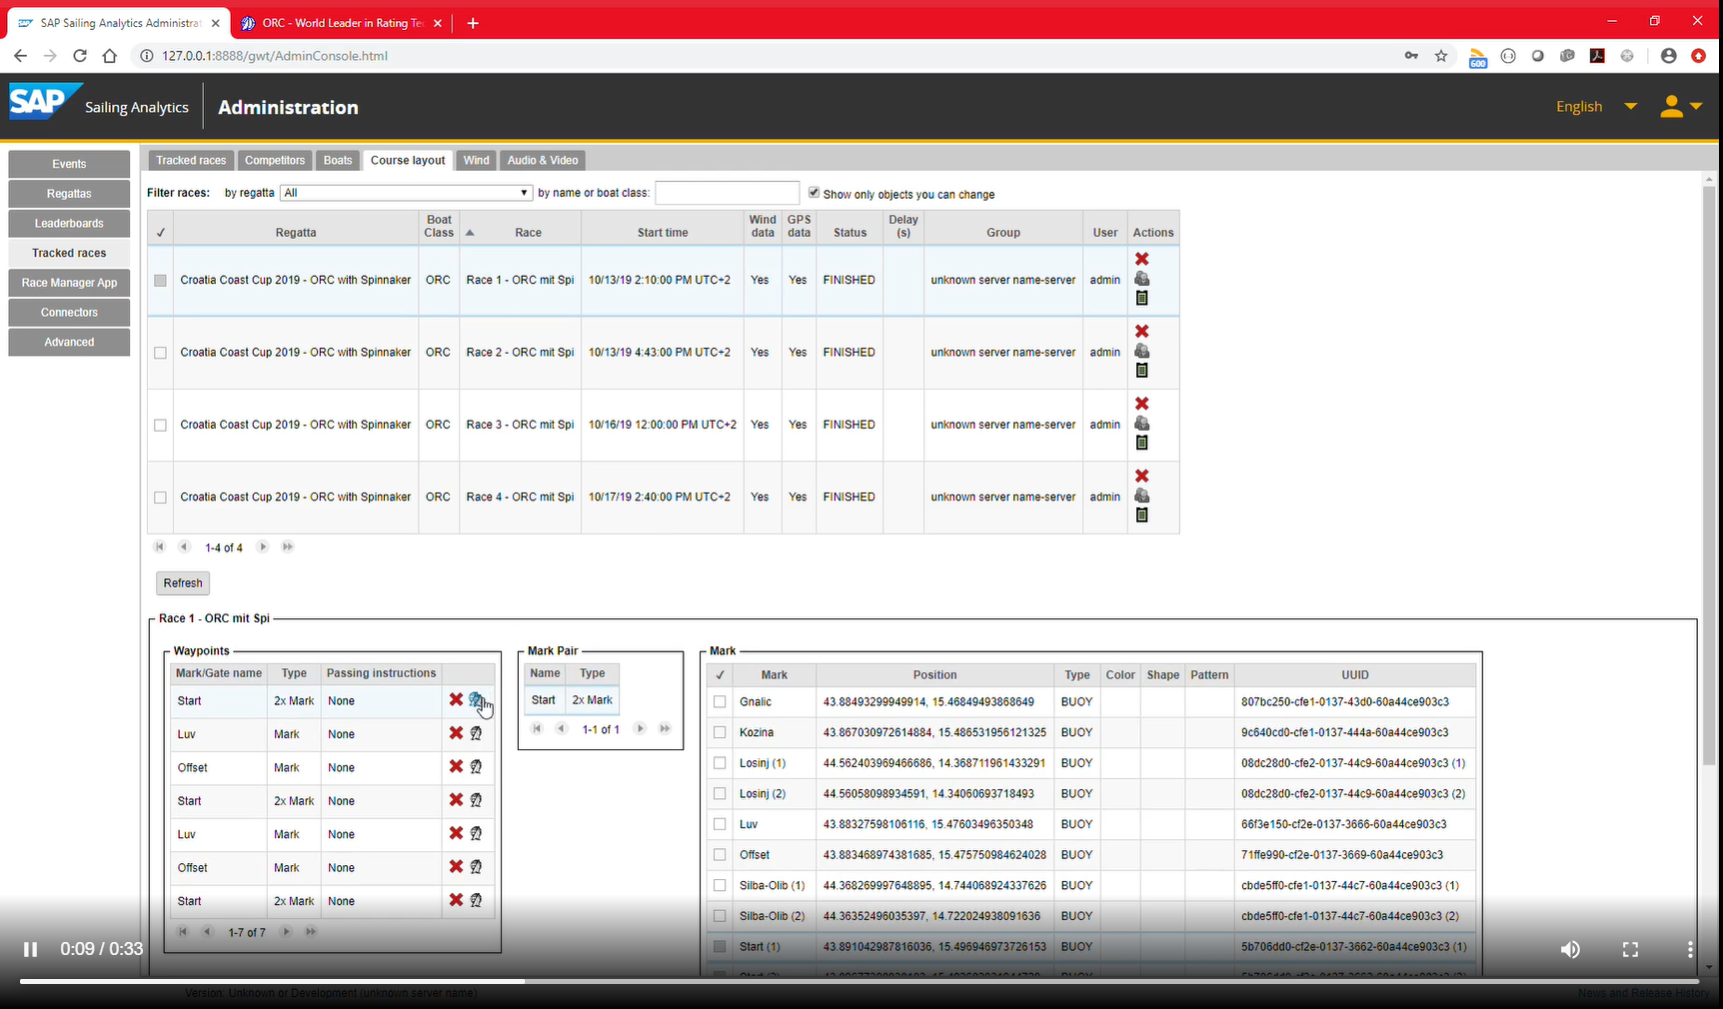Screen dimensions: 1723x1009
Task: Open the clipboard icon for Race 3 row
Action: pyautogui.click(x=1141, y=442)
